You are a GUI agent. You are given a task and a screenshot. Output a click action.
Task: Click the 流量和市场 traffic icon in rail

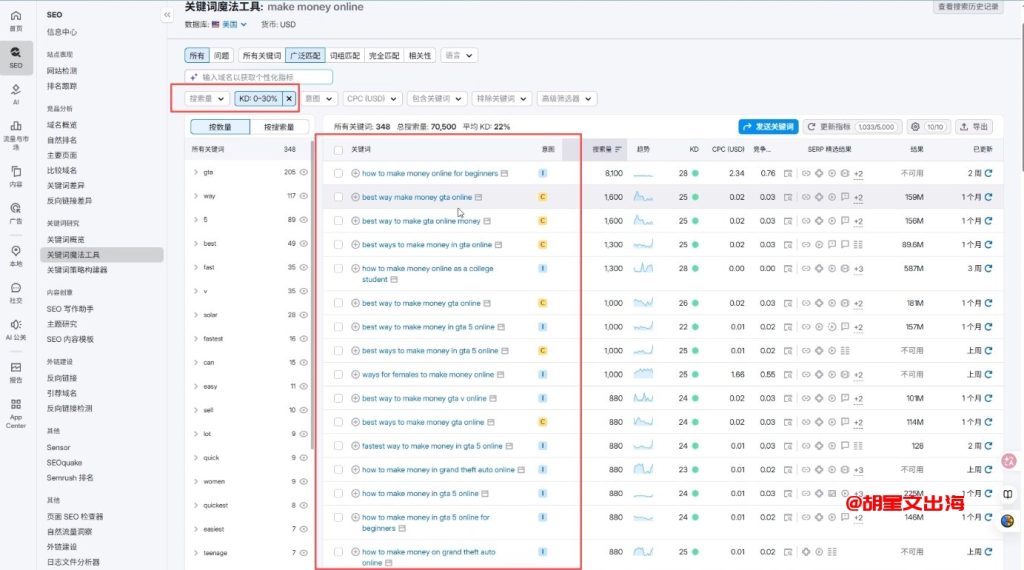click(16, 133)
